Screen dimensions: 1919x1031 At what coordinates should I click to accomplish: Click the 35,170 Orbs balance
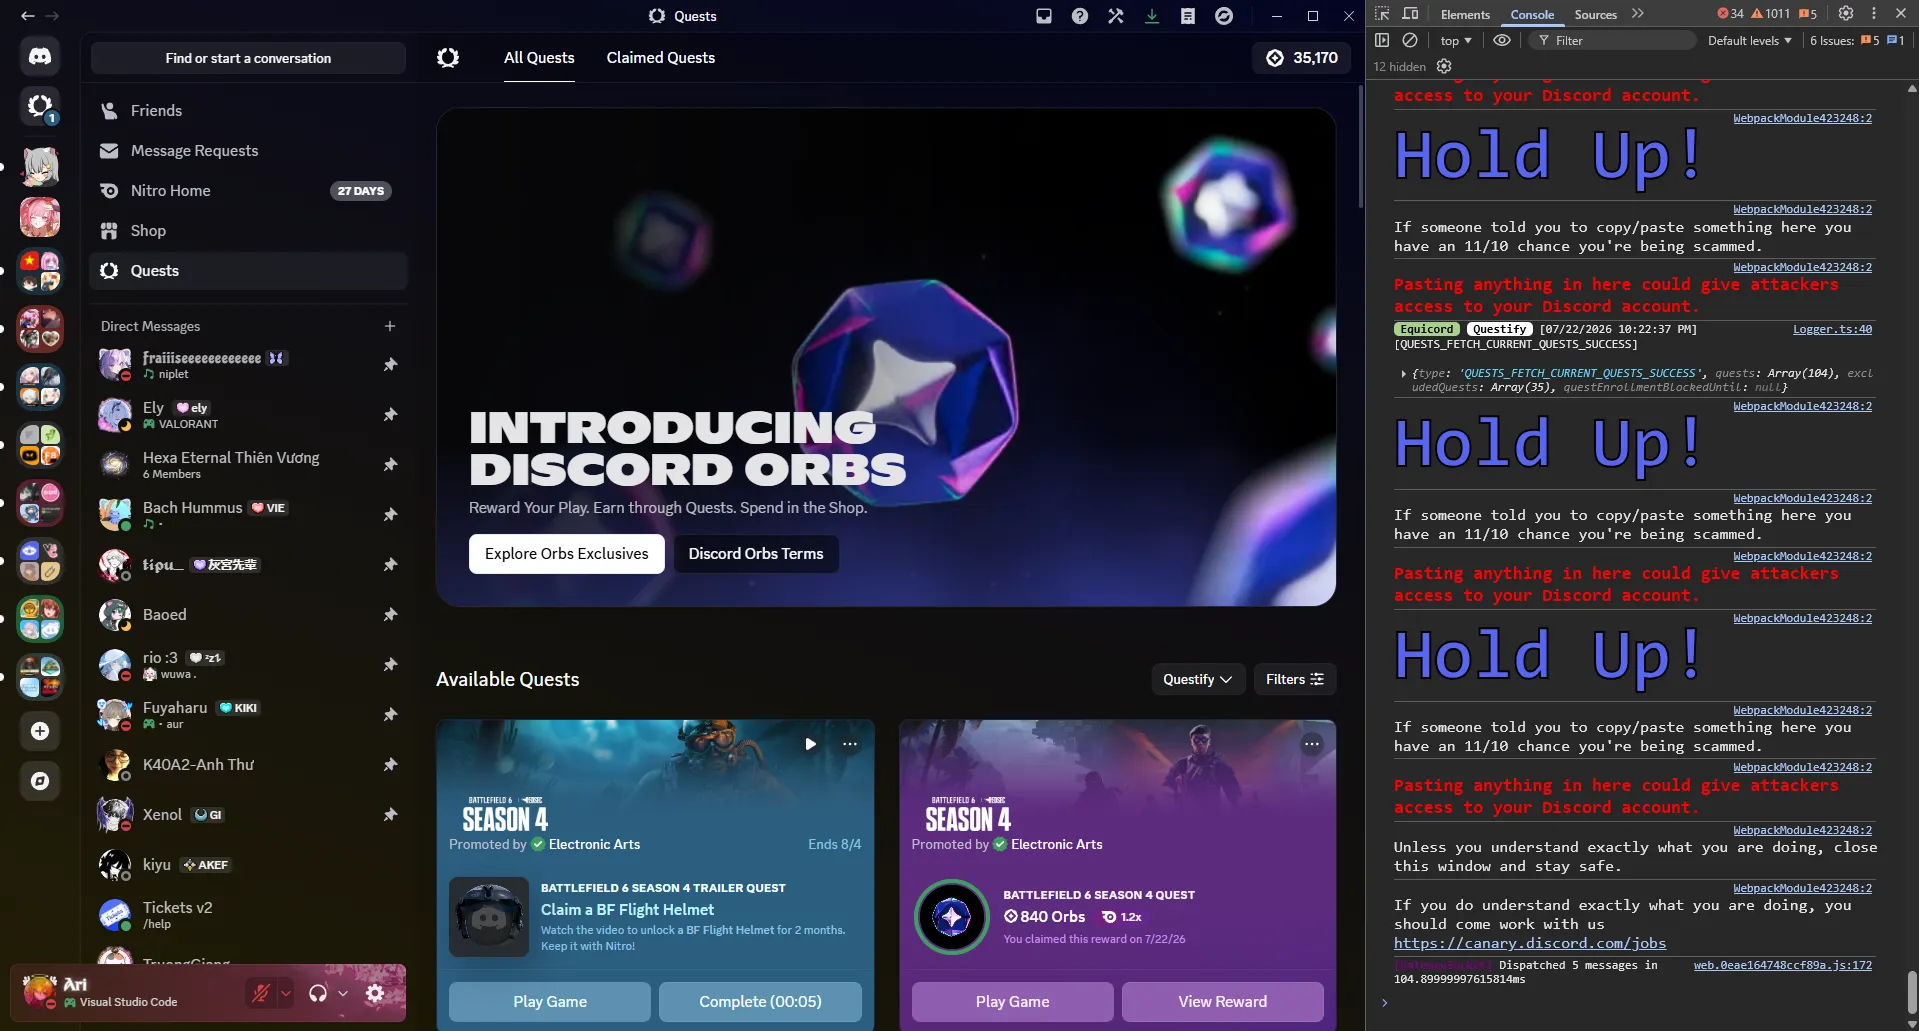click(1301, 58)
